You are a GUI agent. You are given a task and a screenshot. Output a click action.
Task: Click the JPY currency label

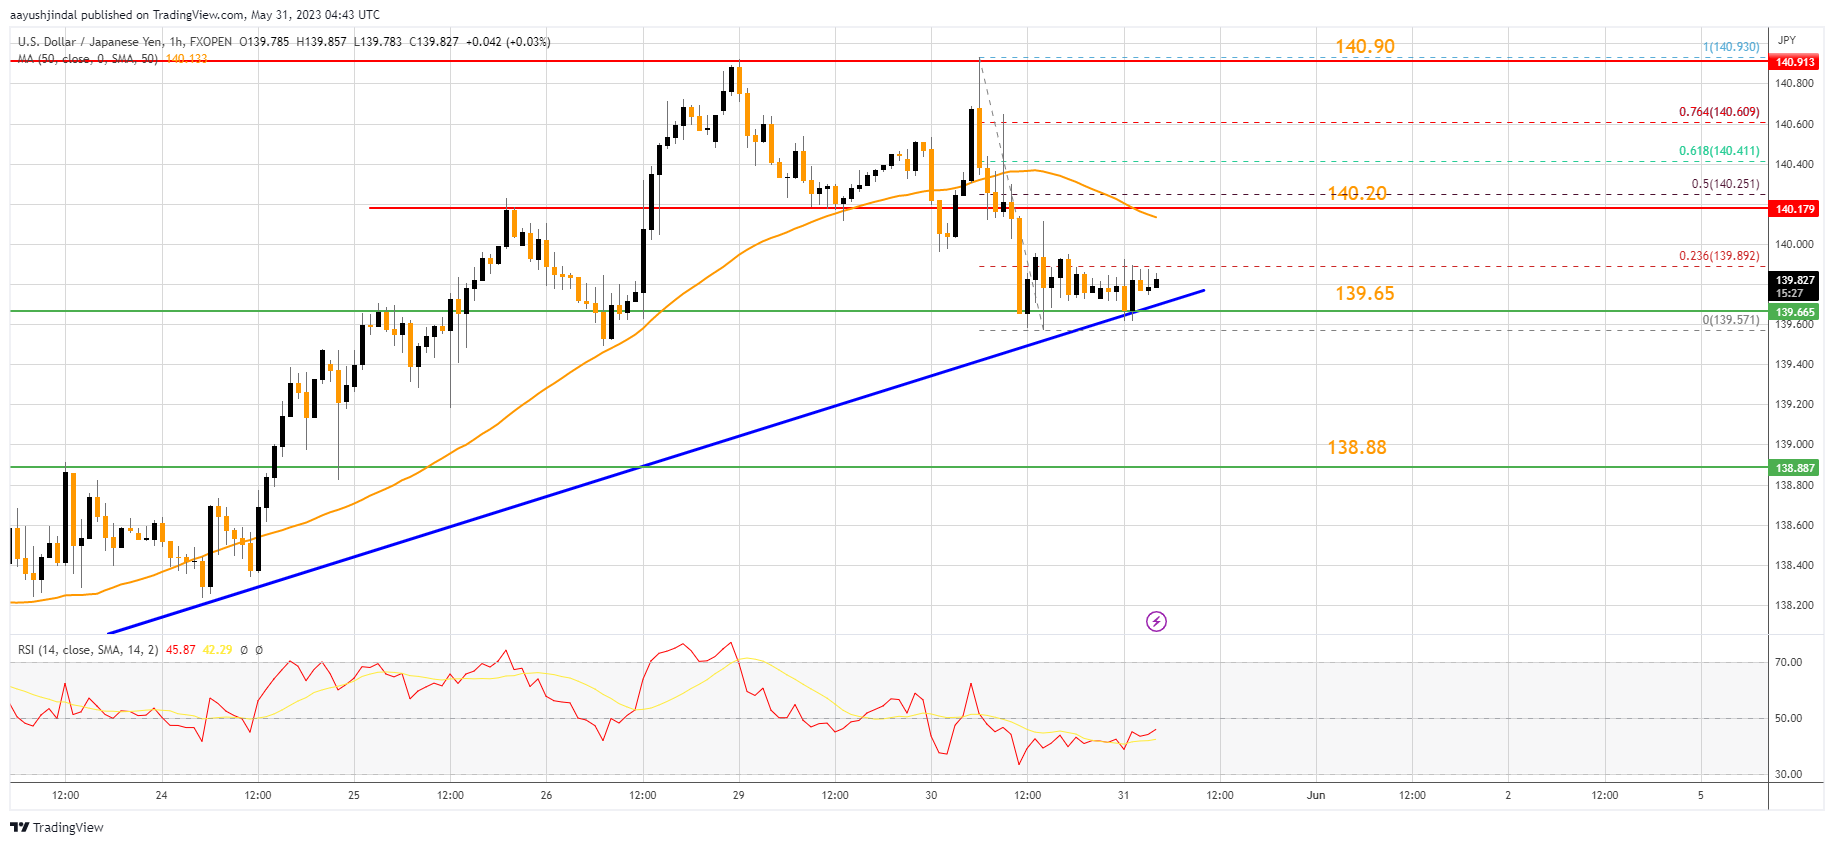[x=1787, y=40]
